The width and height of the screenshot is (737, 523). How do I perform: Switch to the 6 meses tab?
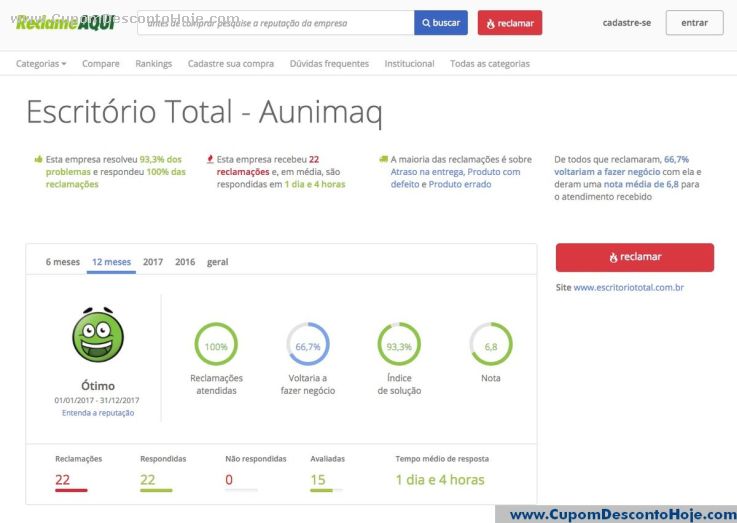63,262
